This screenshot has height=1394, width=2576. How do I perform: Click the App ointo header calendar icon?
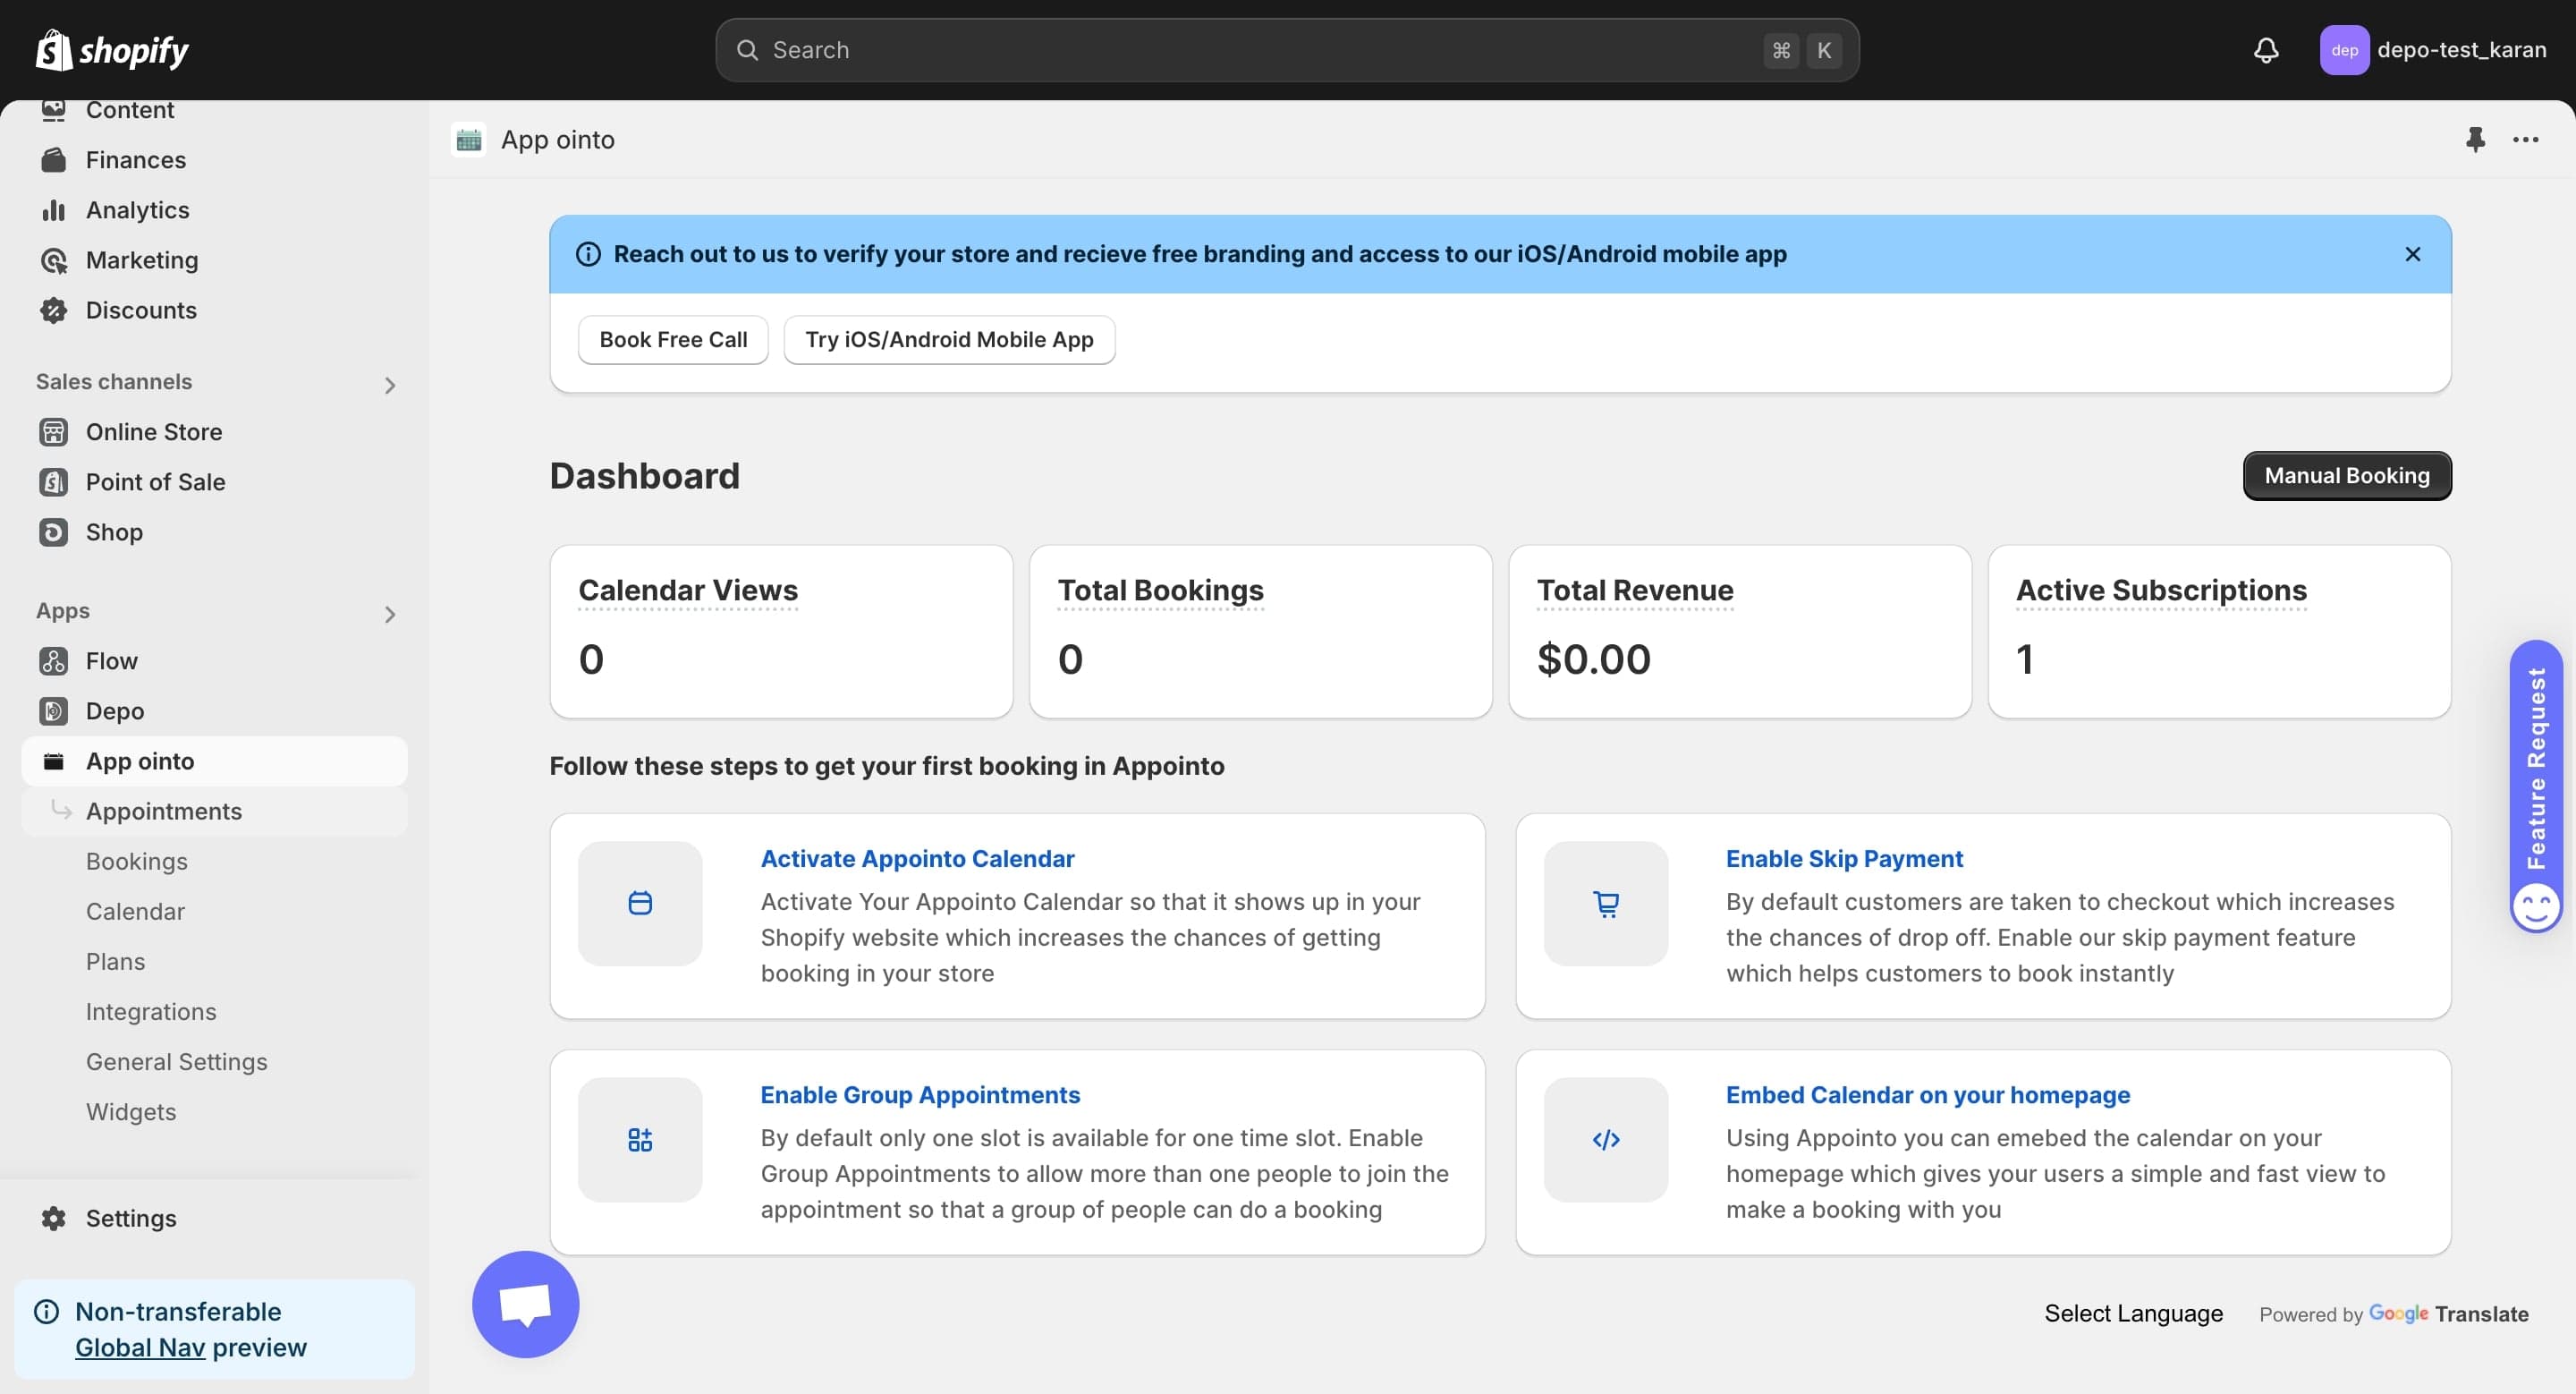[469, 140]
